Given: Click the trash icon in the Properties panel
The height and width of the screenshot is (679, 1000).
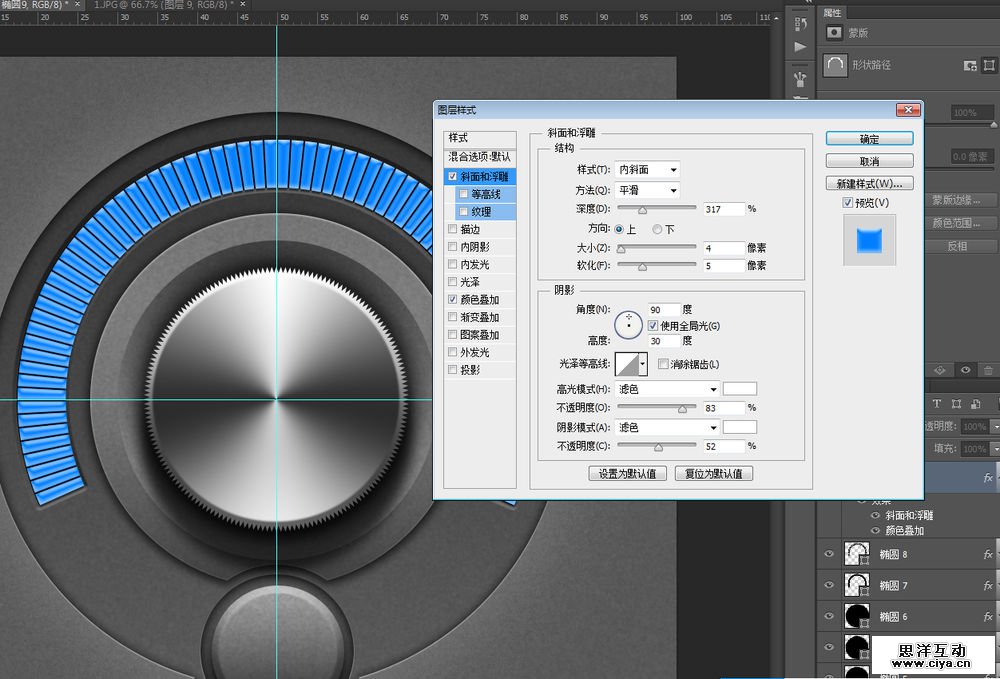Looking at the screenshot, I should point(988,370).
